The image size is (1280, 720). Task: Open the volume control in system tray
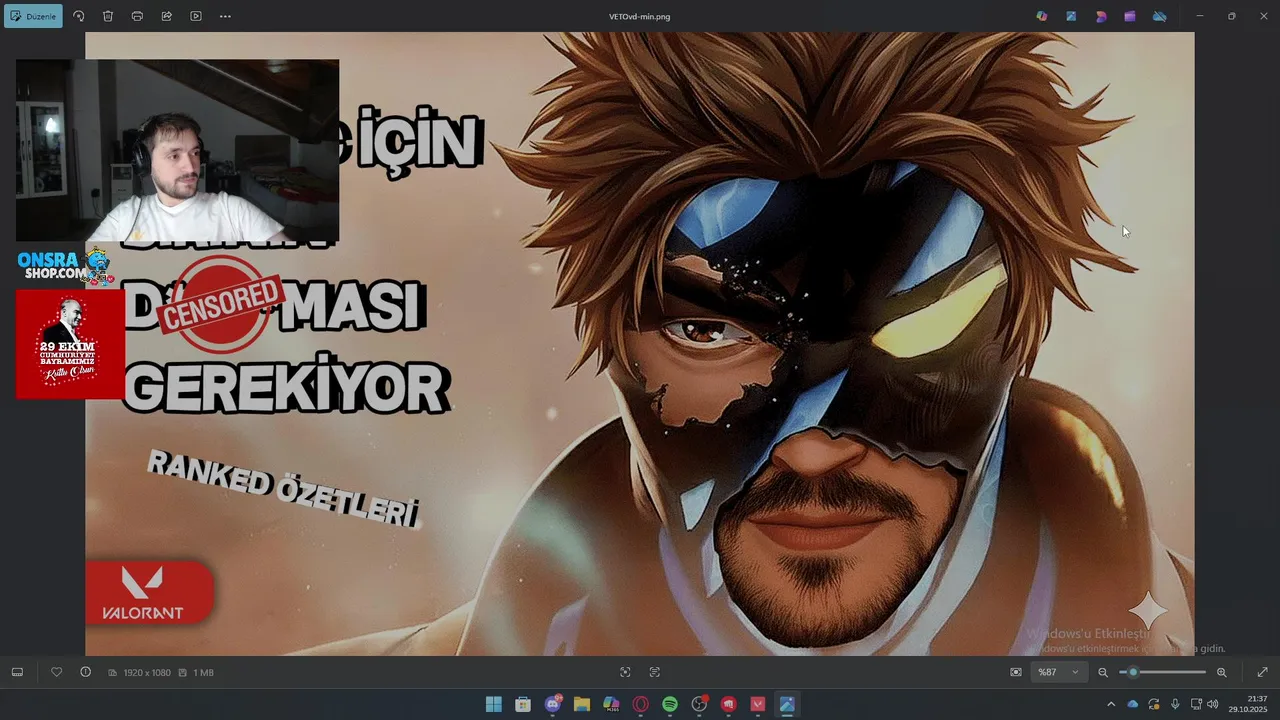[x=1212, y=704]
